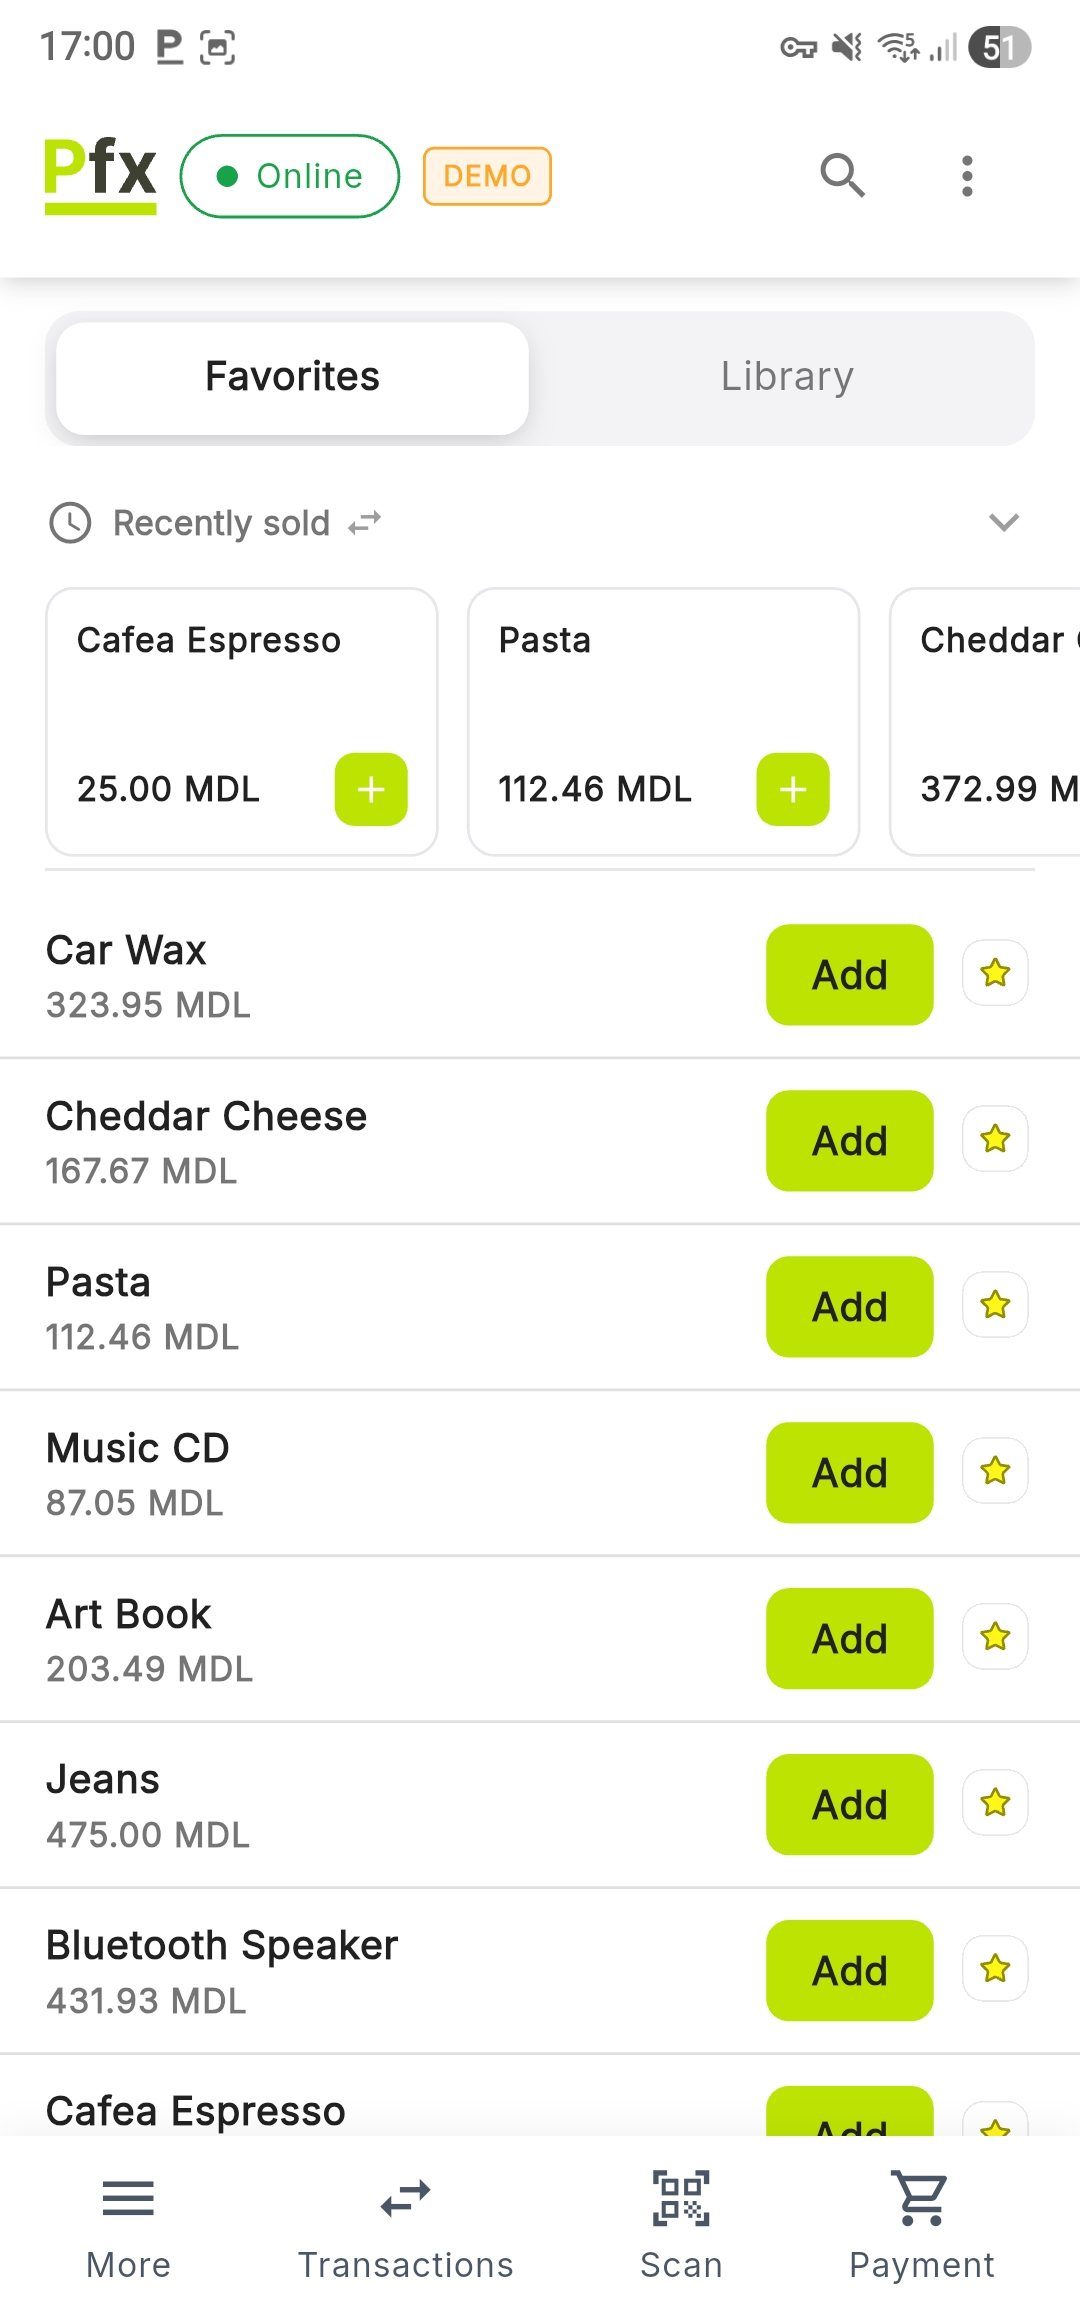Open the search magnifier icon
Viewport: 1080px width, 2316px height.
coord(842,176)
